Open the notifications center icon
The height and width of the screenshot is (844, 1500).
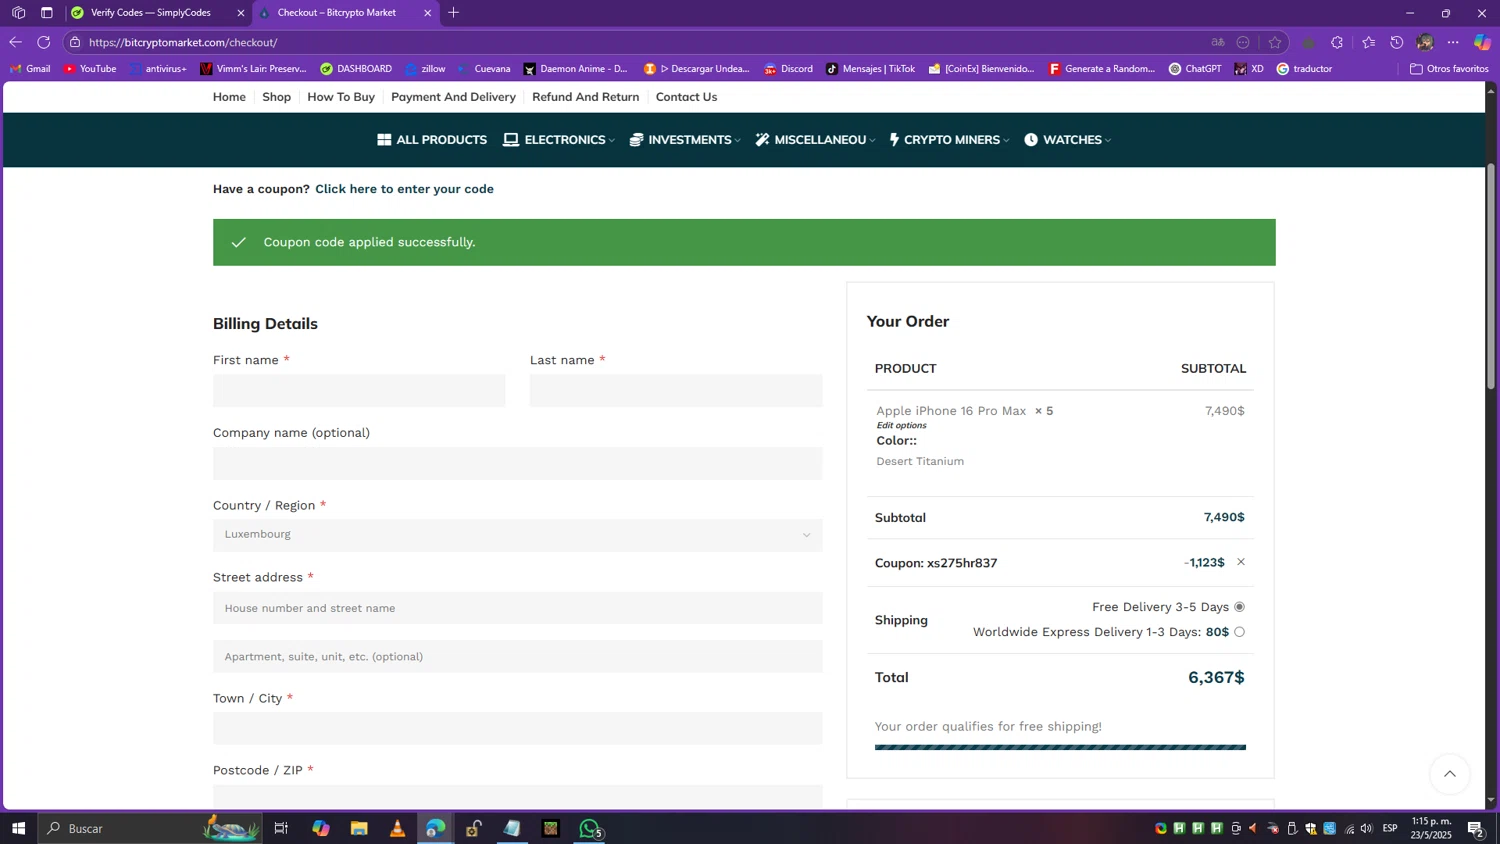click(1475, 828)
